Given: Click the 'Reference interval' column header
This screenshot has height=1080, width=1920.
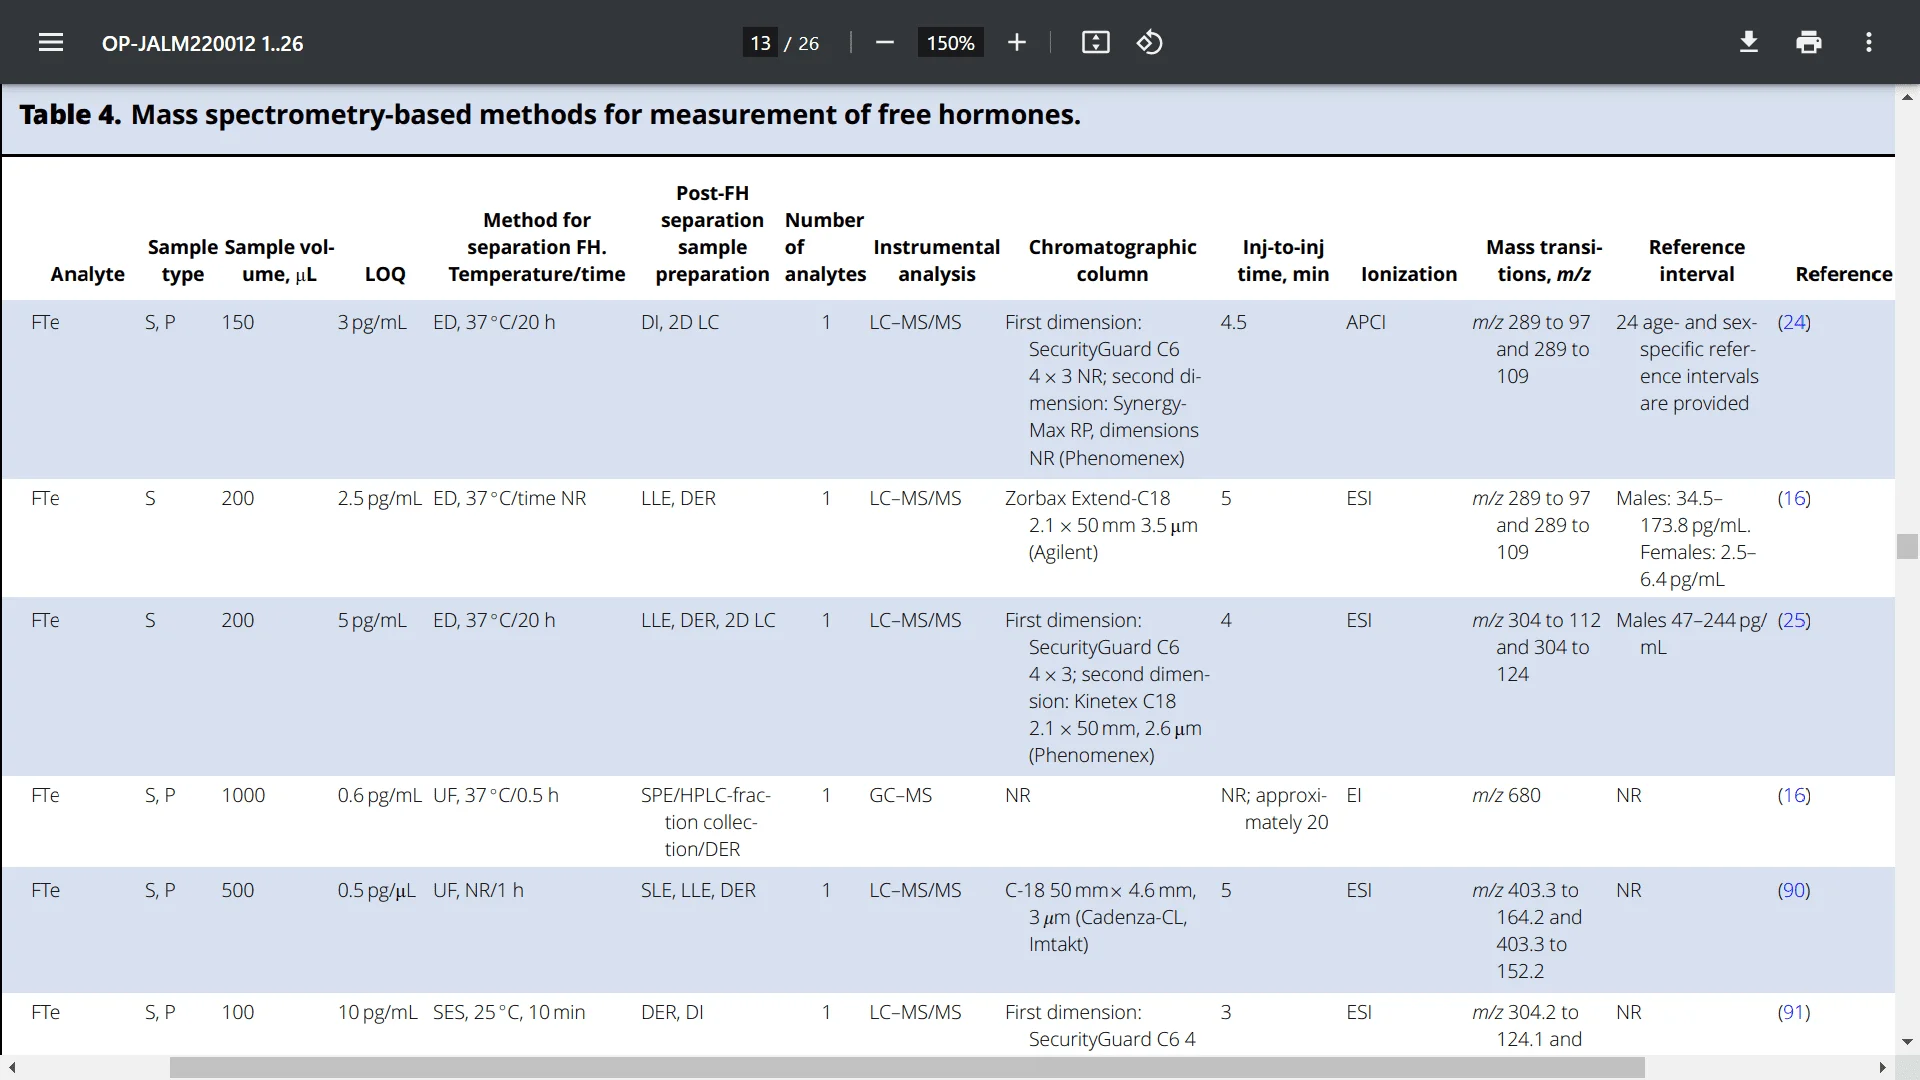Looking at the screenshot, I should click(1697, 260).
